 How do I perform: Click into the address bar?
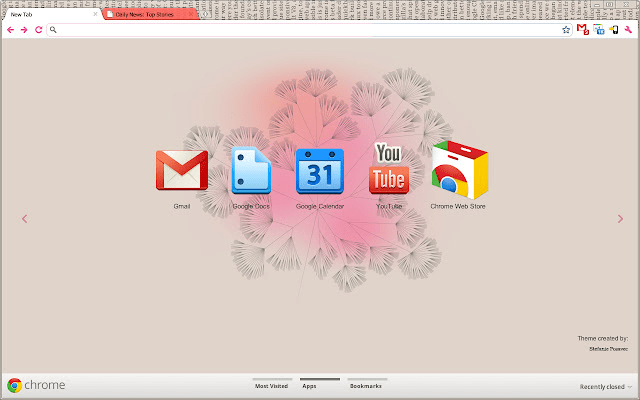[x=300, y=30]
